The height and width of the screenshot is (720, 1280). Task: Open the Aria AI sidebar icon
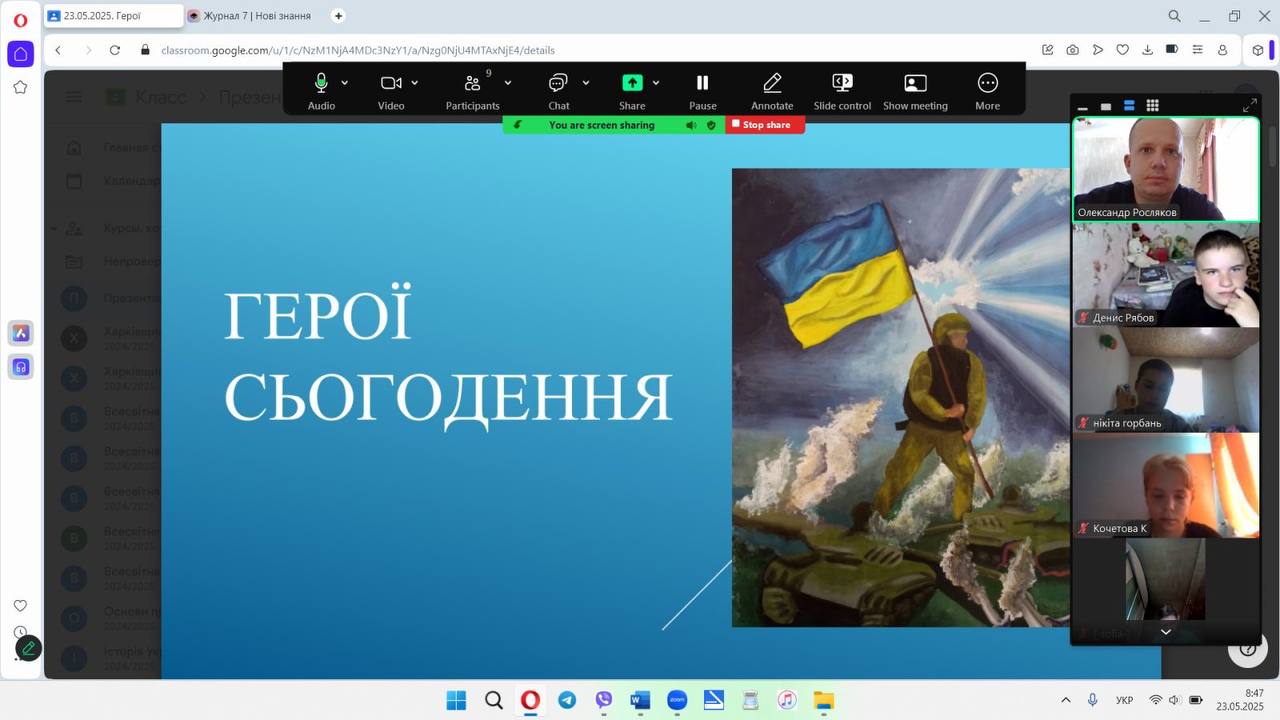[20, 333]
